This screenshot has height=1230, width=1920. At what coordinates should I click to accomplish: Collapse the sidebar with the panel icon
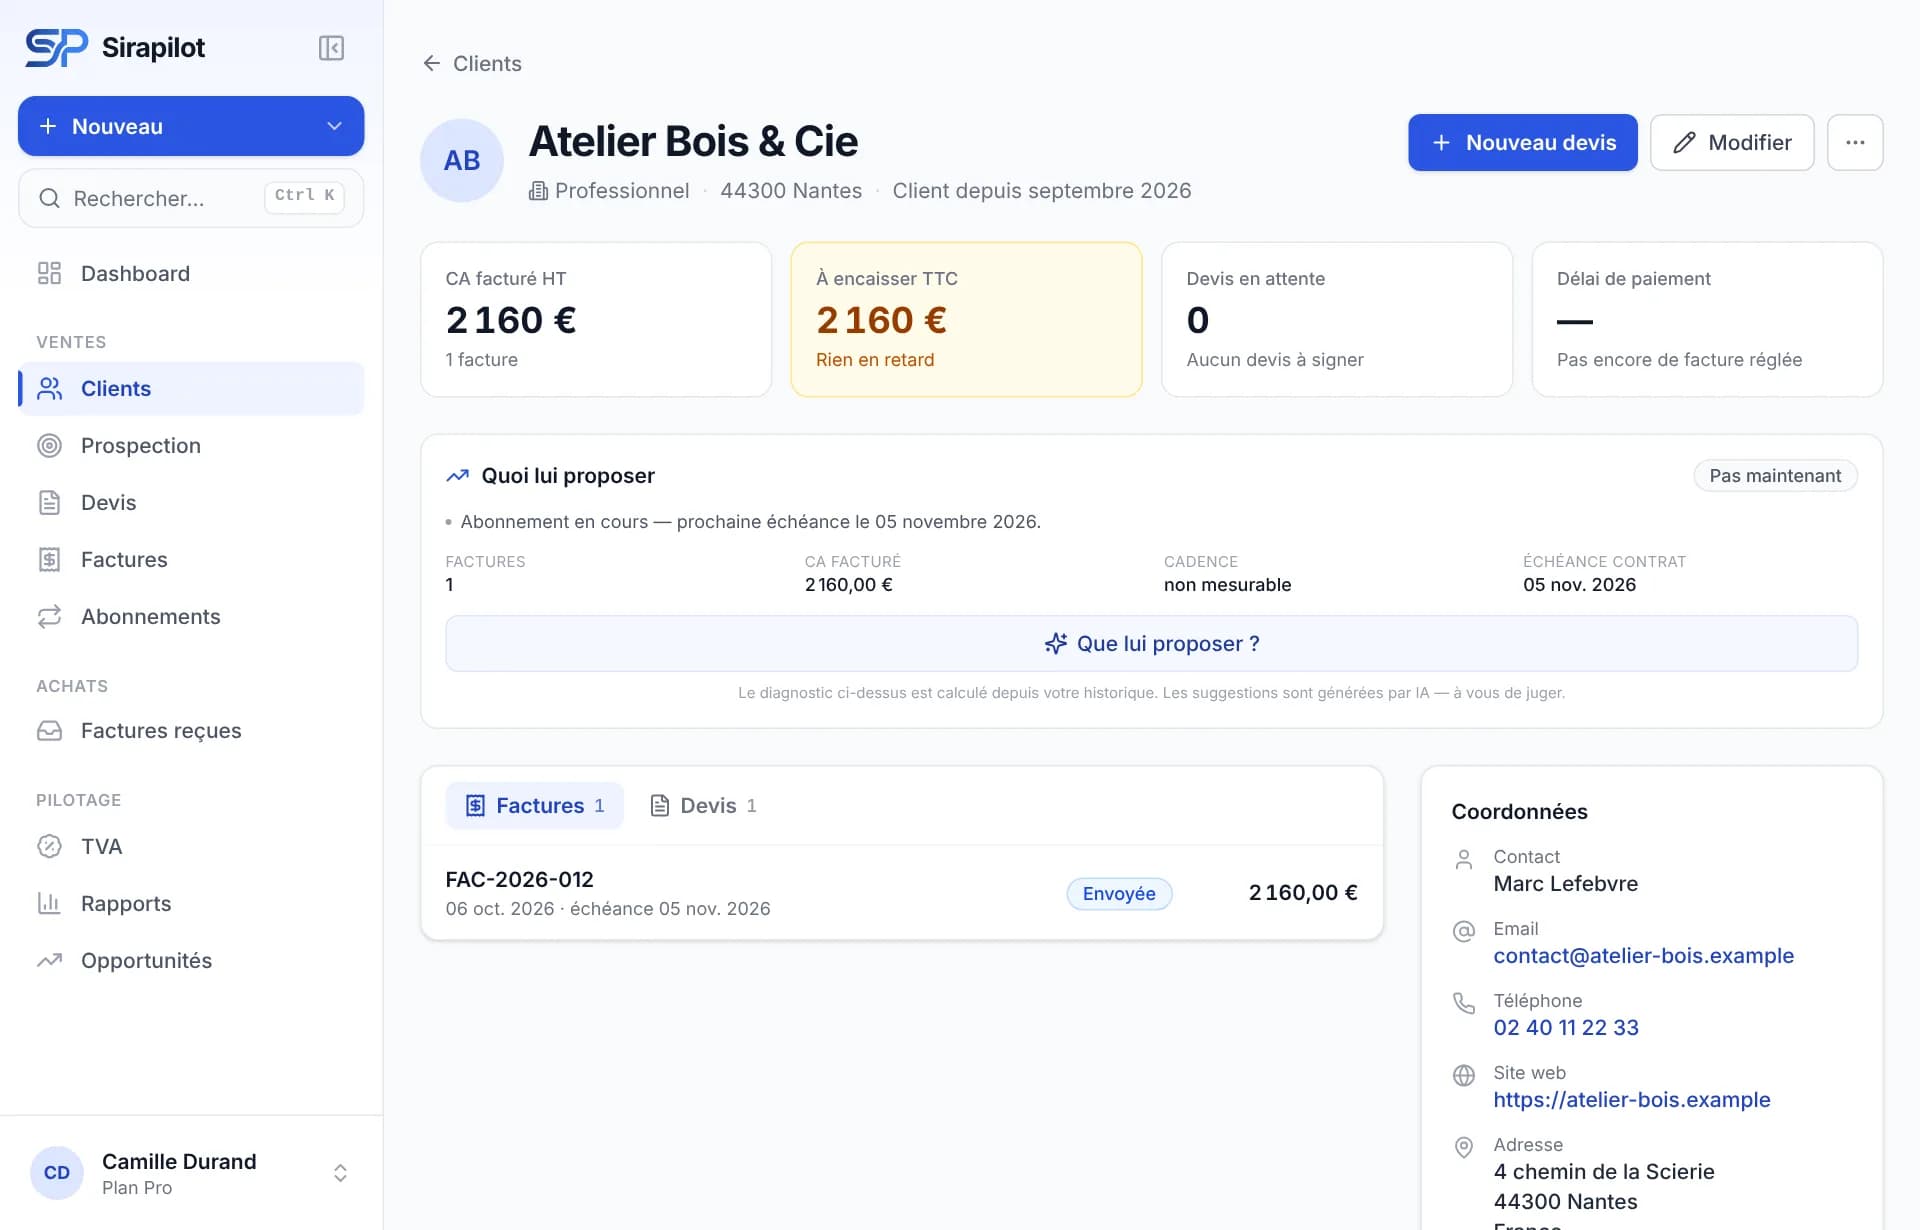point(331,48)
